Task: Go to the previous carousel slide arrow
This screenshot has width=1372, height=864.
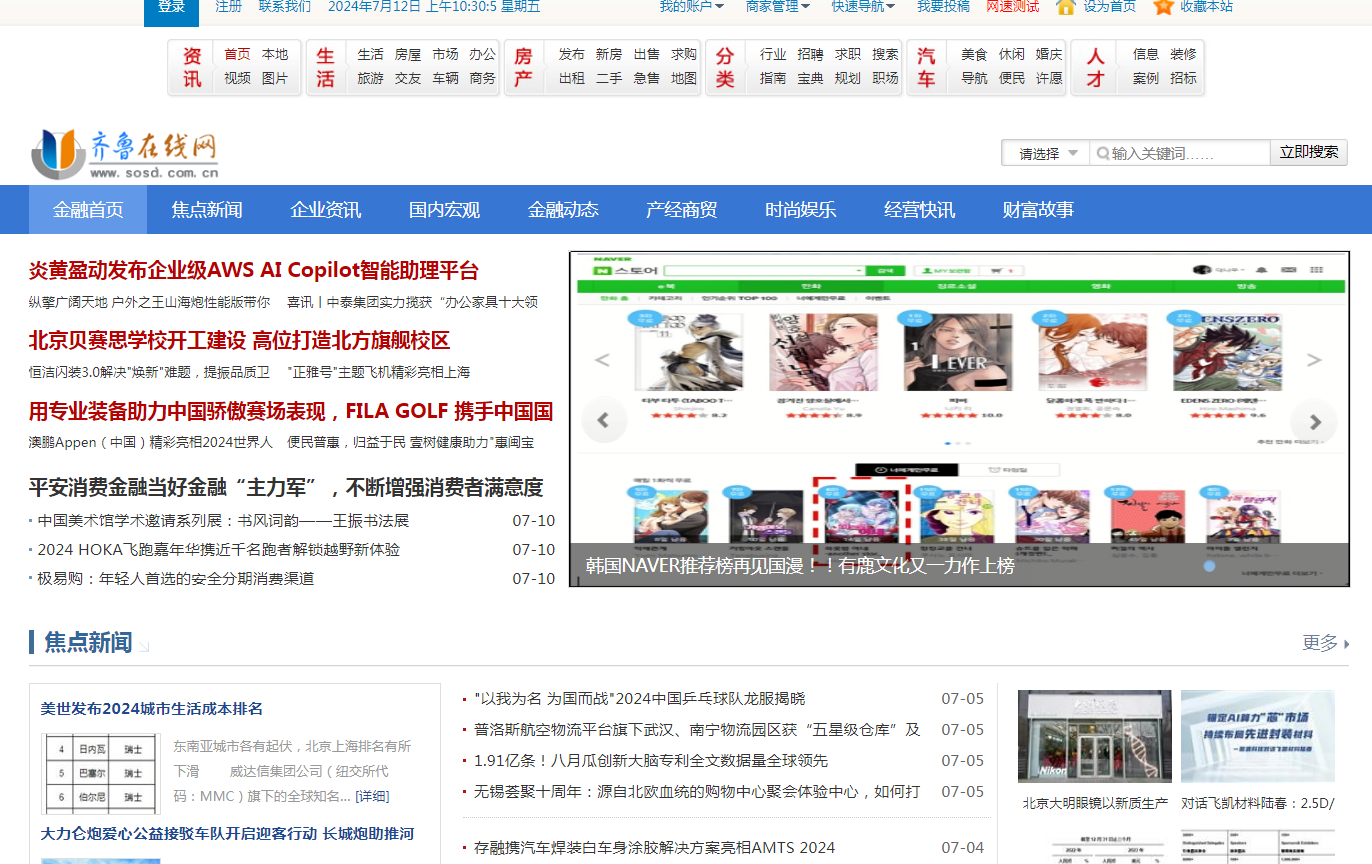Action: coord(604,421)
